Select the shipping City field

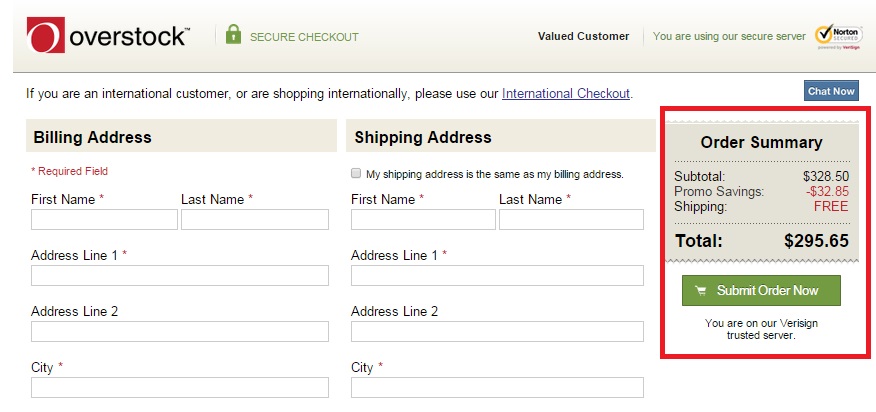497,387
